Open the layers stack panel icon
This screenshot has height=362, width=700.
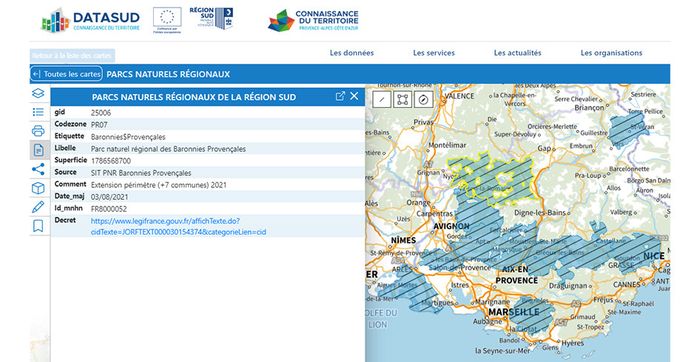[x=38, y=93]
